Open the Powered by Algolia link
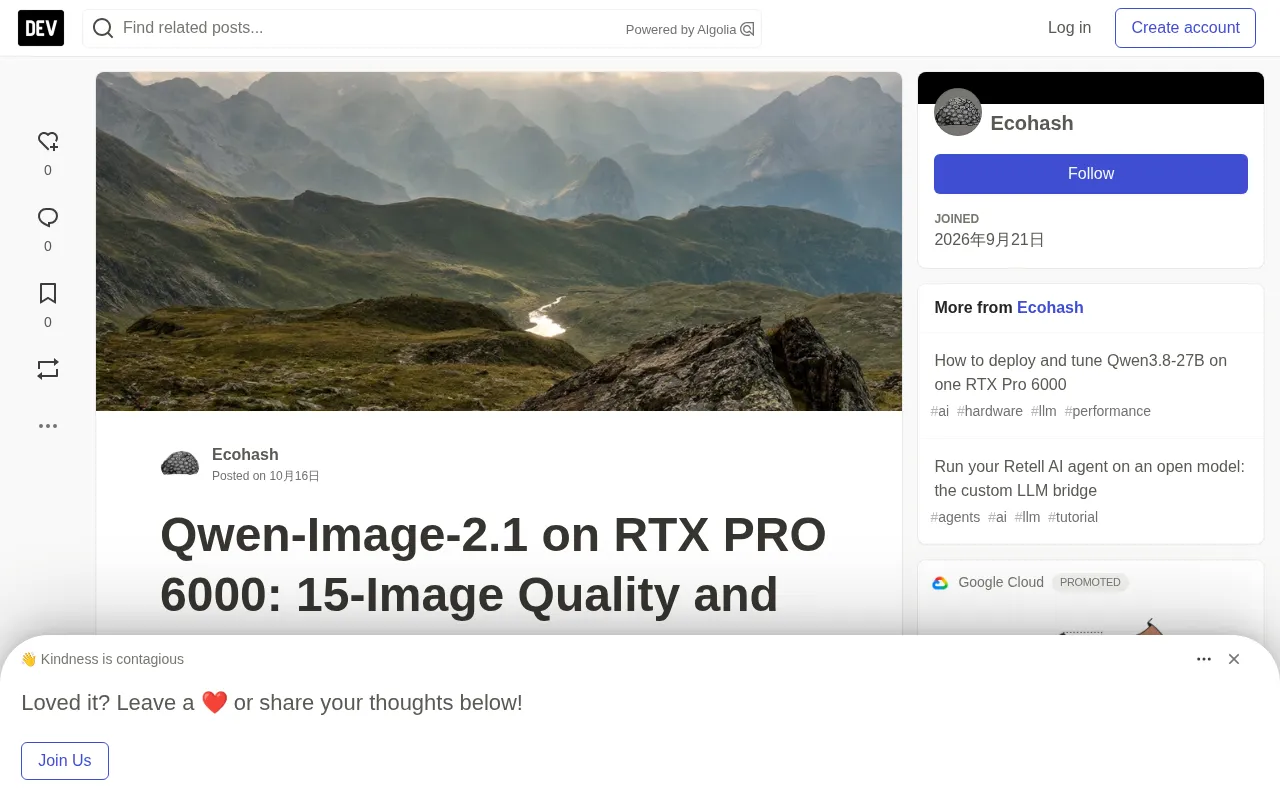Screen dimensions: 1280x800 coord(690,29)
